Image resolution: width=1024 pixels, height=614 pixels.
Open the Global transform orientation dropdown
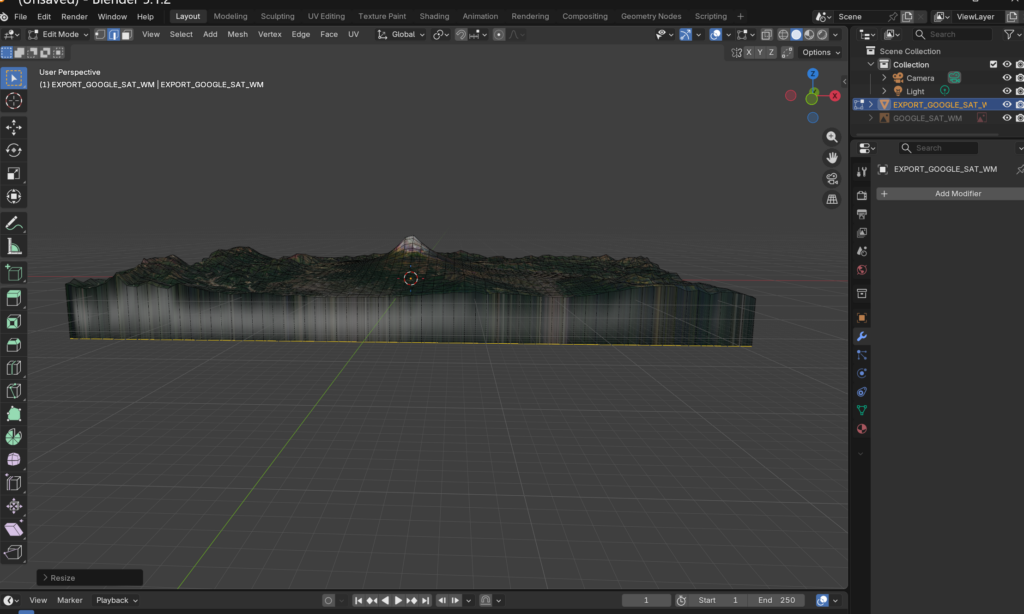click(x=401, y=34)
